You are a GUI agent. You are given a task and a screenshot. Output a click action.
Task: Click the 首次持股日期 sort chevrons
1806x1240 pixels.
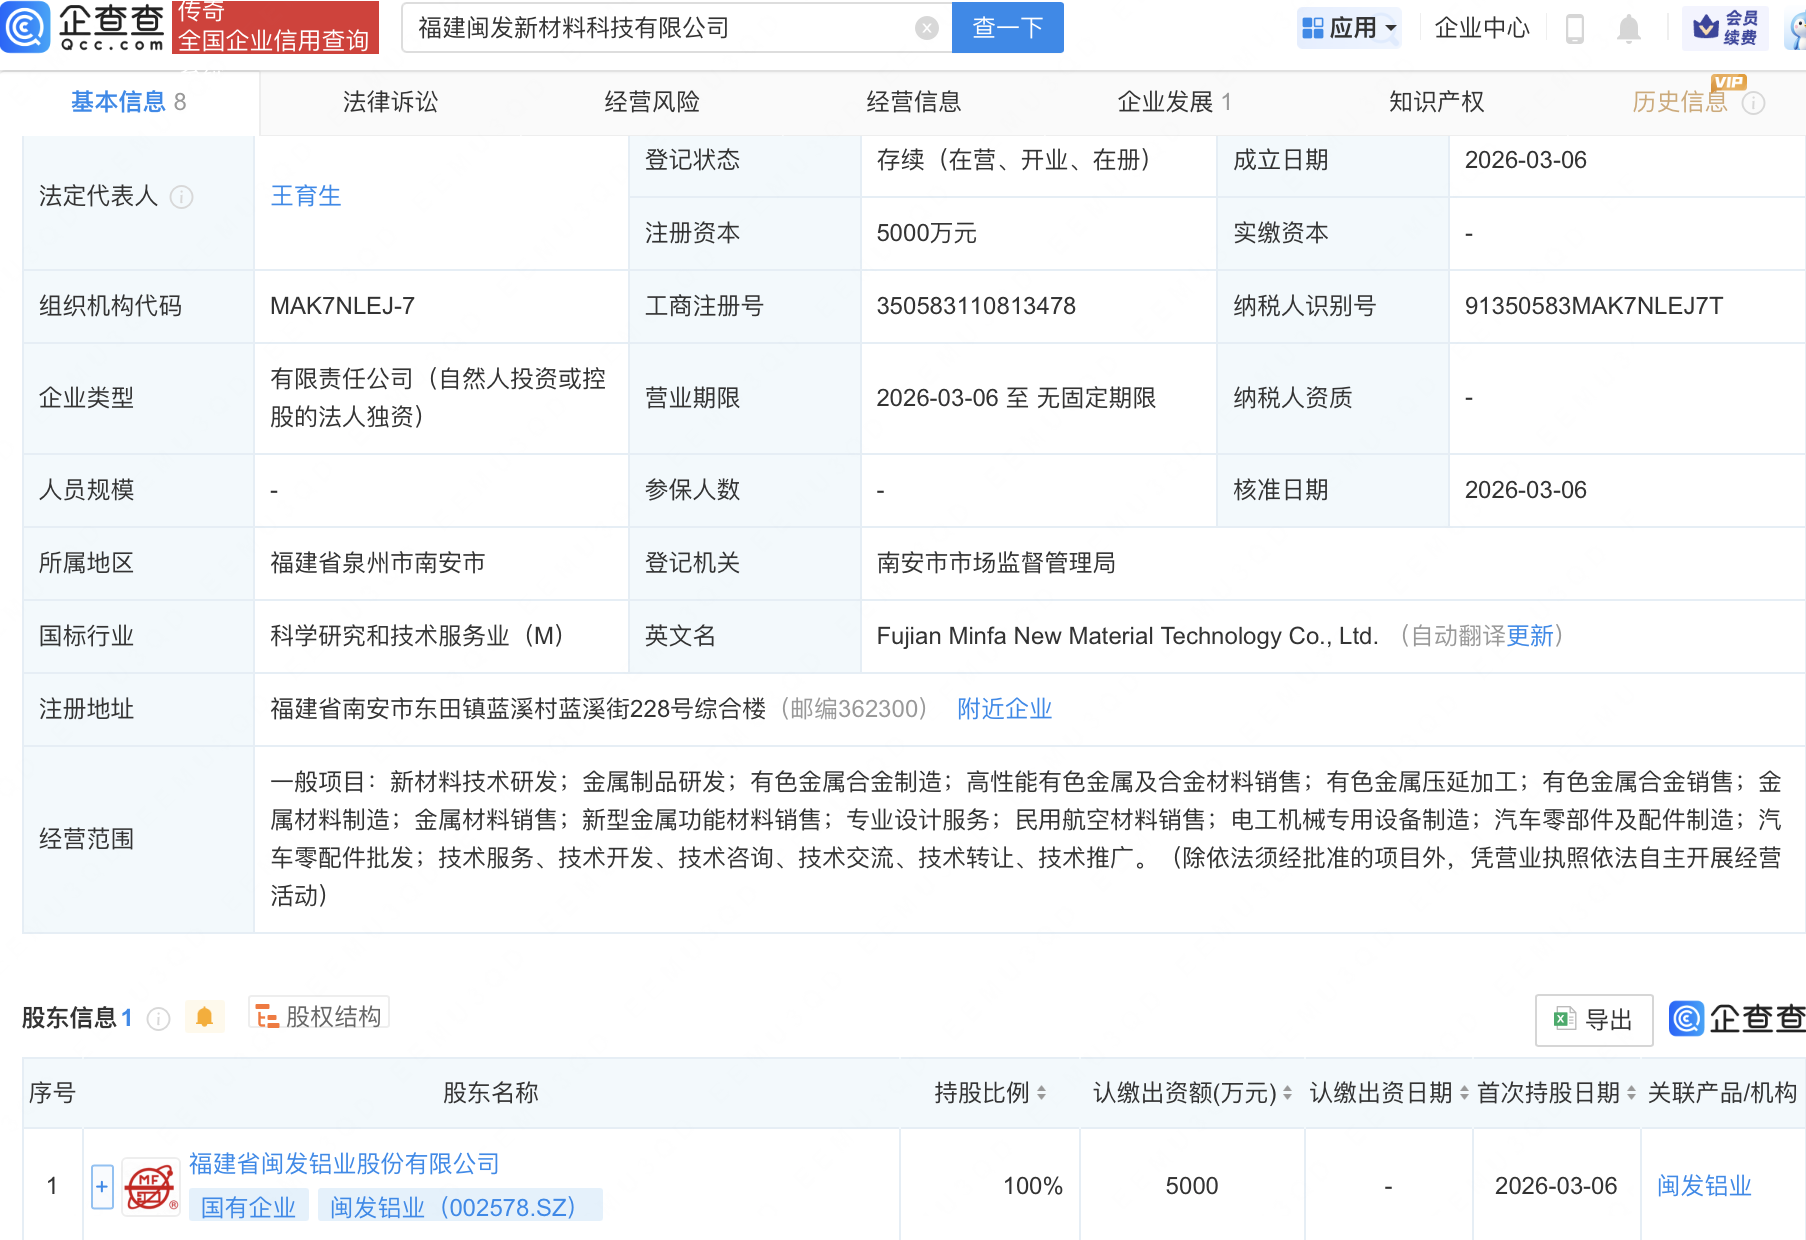tap(1629, 1093)
